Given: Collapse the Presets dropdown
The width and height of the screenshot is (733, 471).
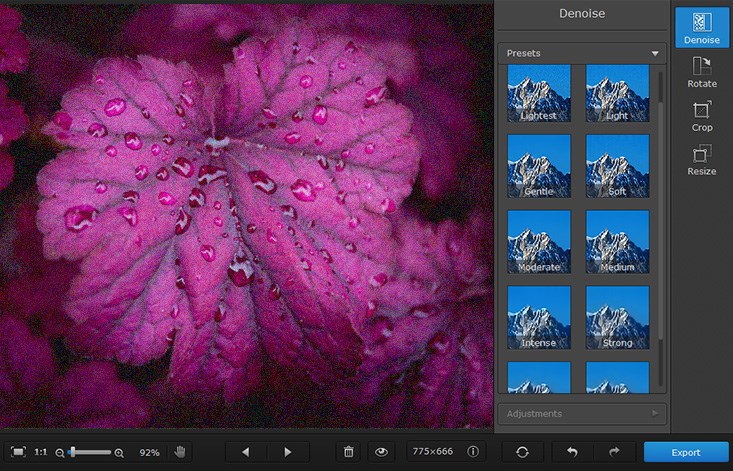Looking at the screenshot, I should coord(656,52).
